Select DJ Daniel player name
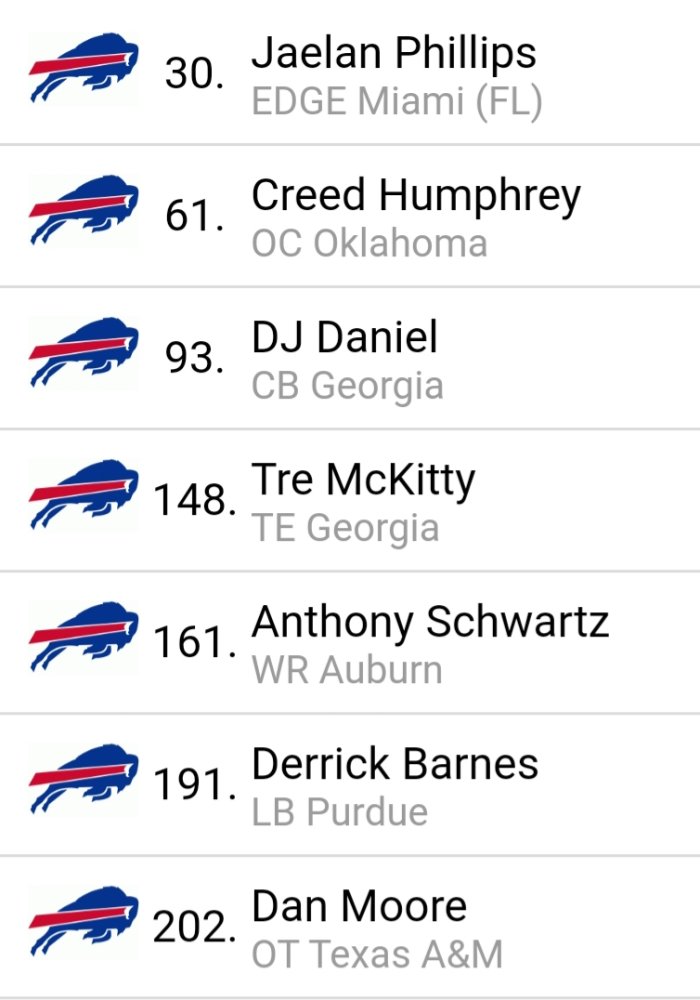 (x=344, y=337)
